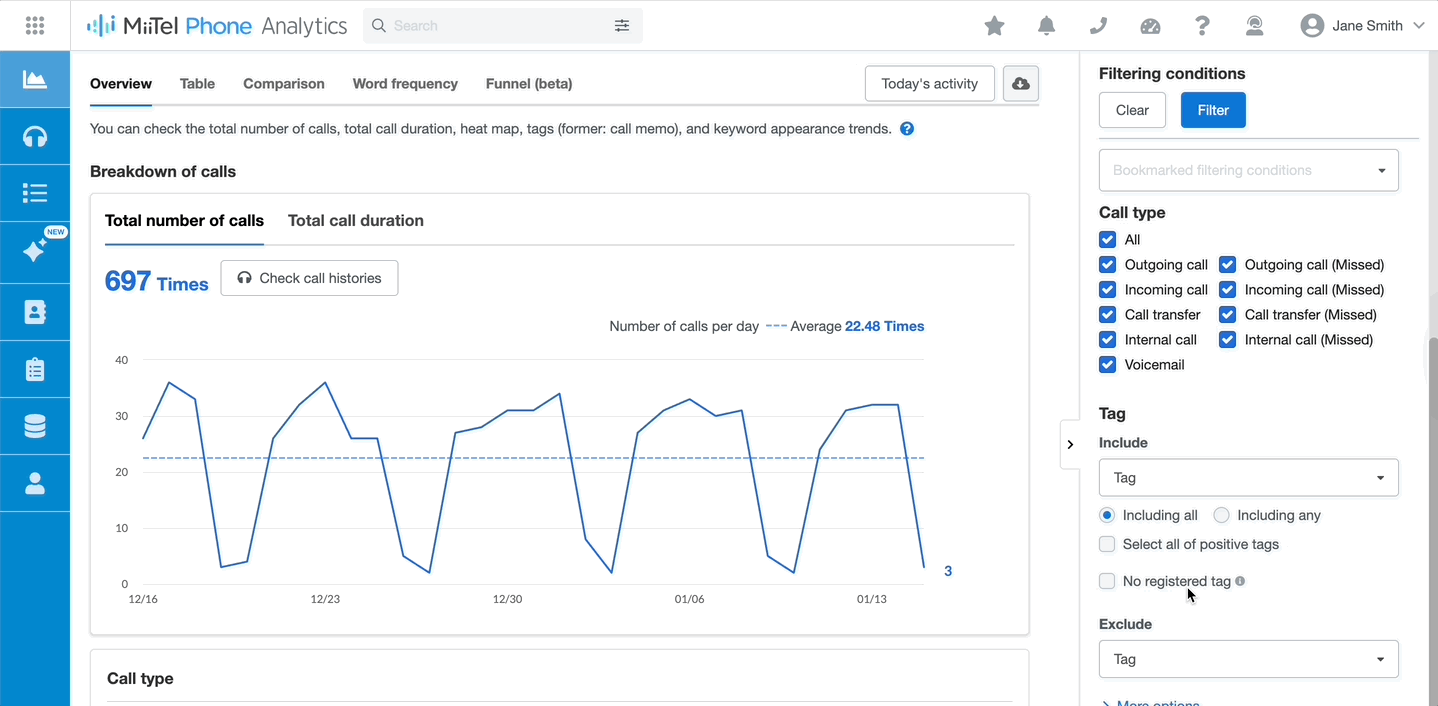Screen dimensions: 1438x706
Task: Click the cloud download icon button
Action: click(x=1021, y=84)
